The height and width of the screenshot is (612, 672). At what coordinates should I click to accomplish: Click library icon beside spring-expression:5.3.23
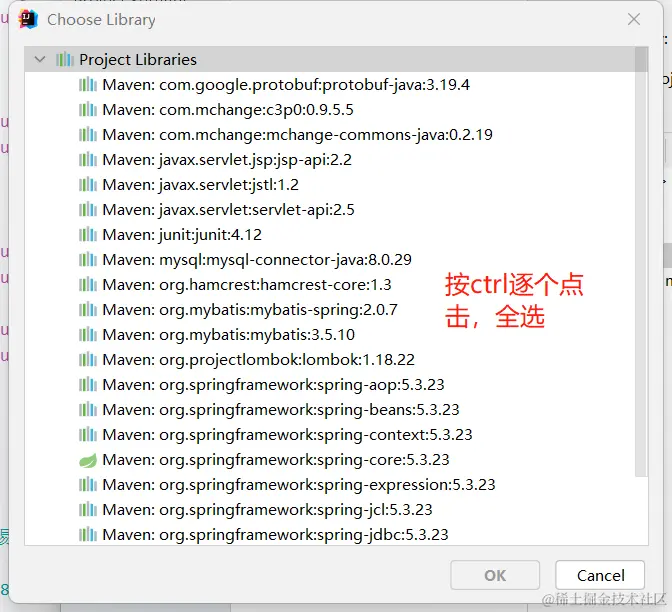88,485
